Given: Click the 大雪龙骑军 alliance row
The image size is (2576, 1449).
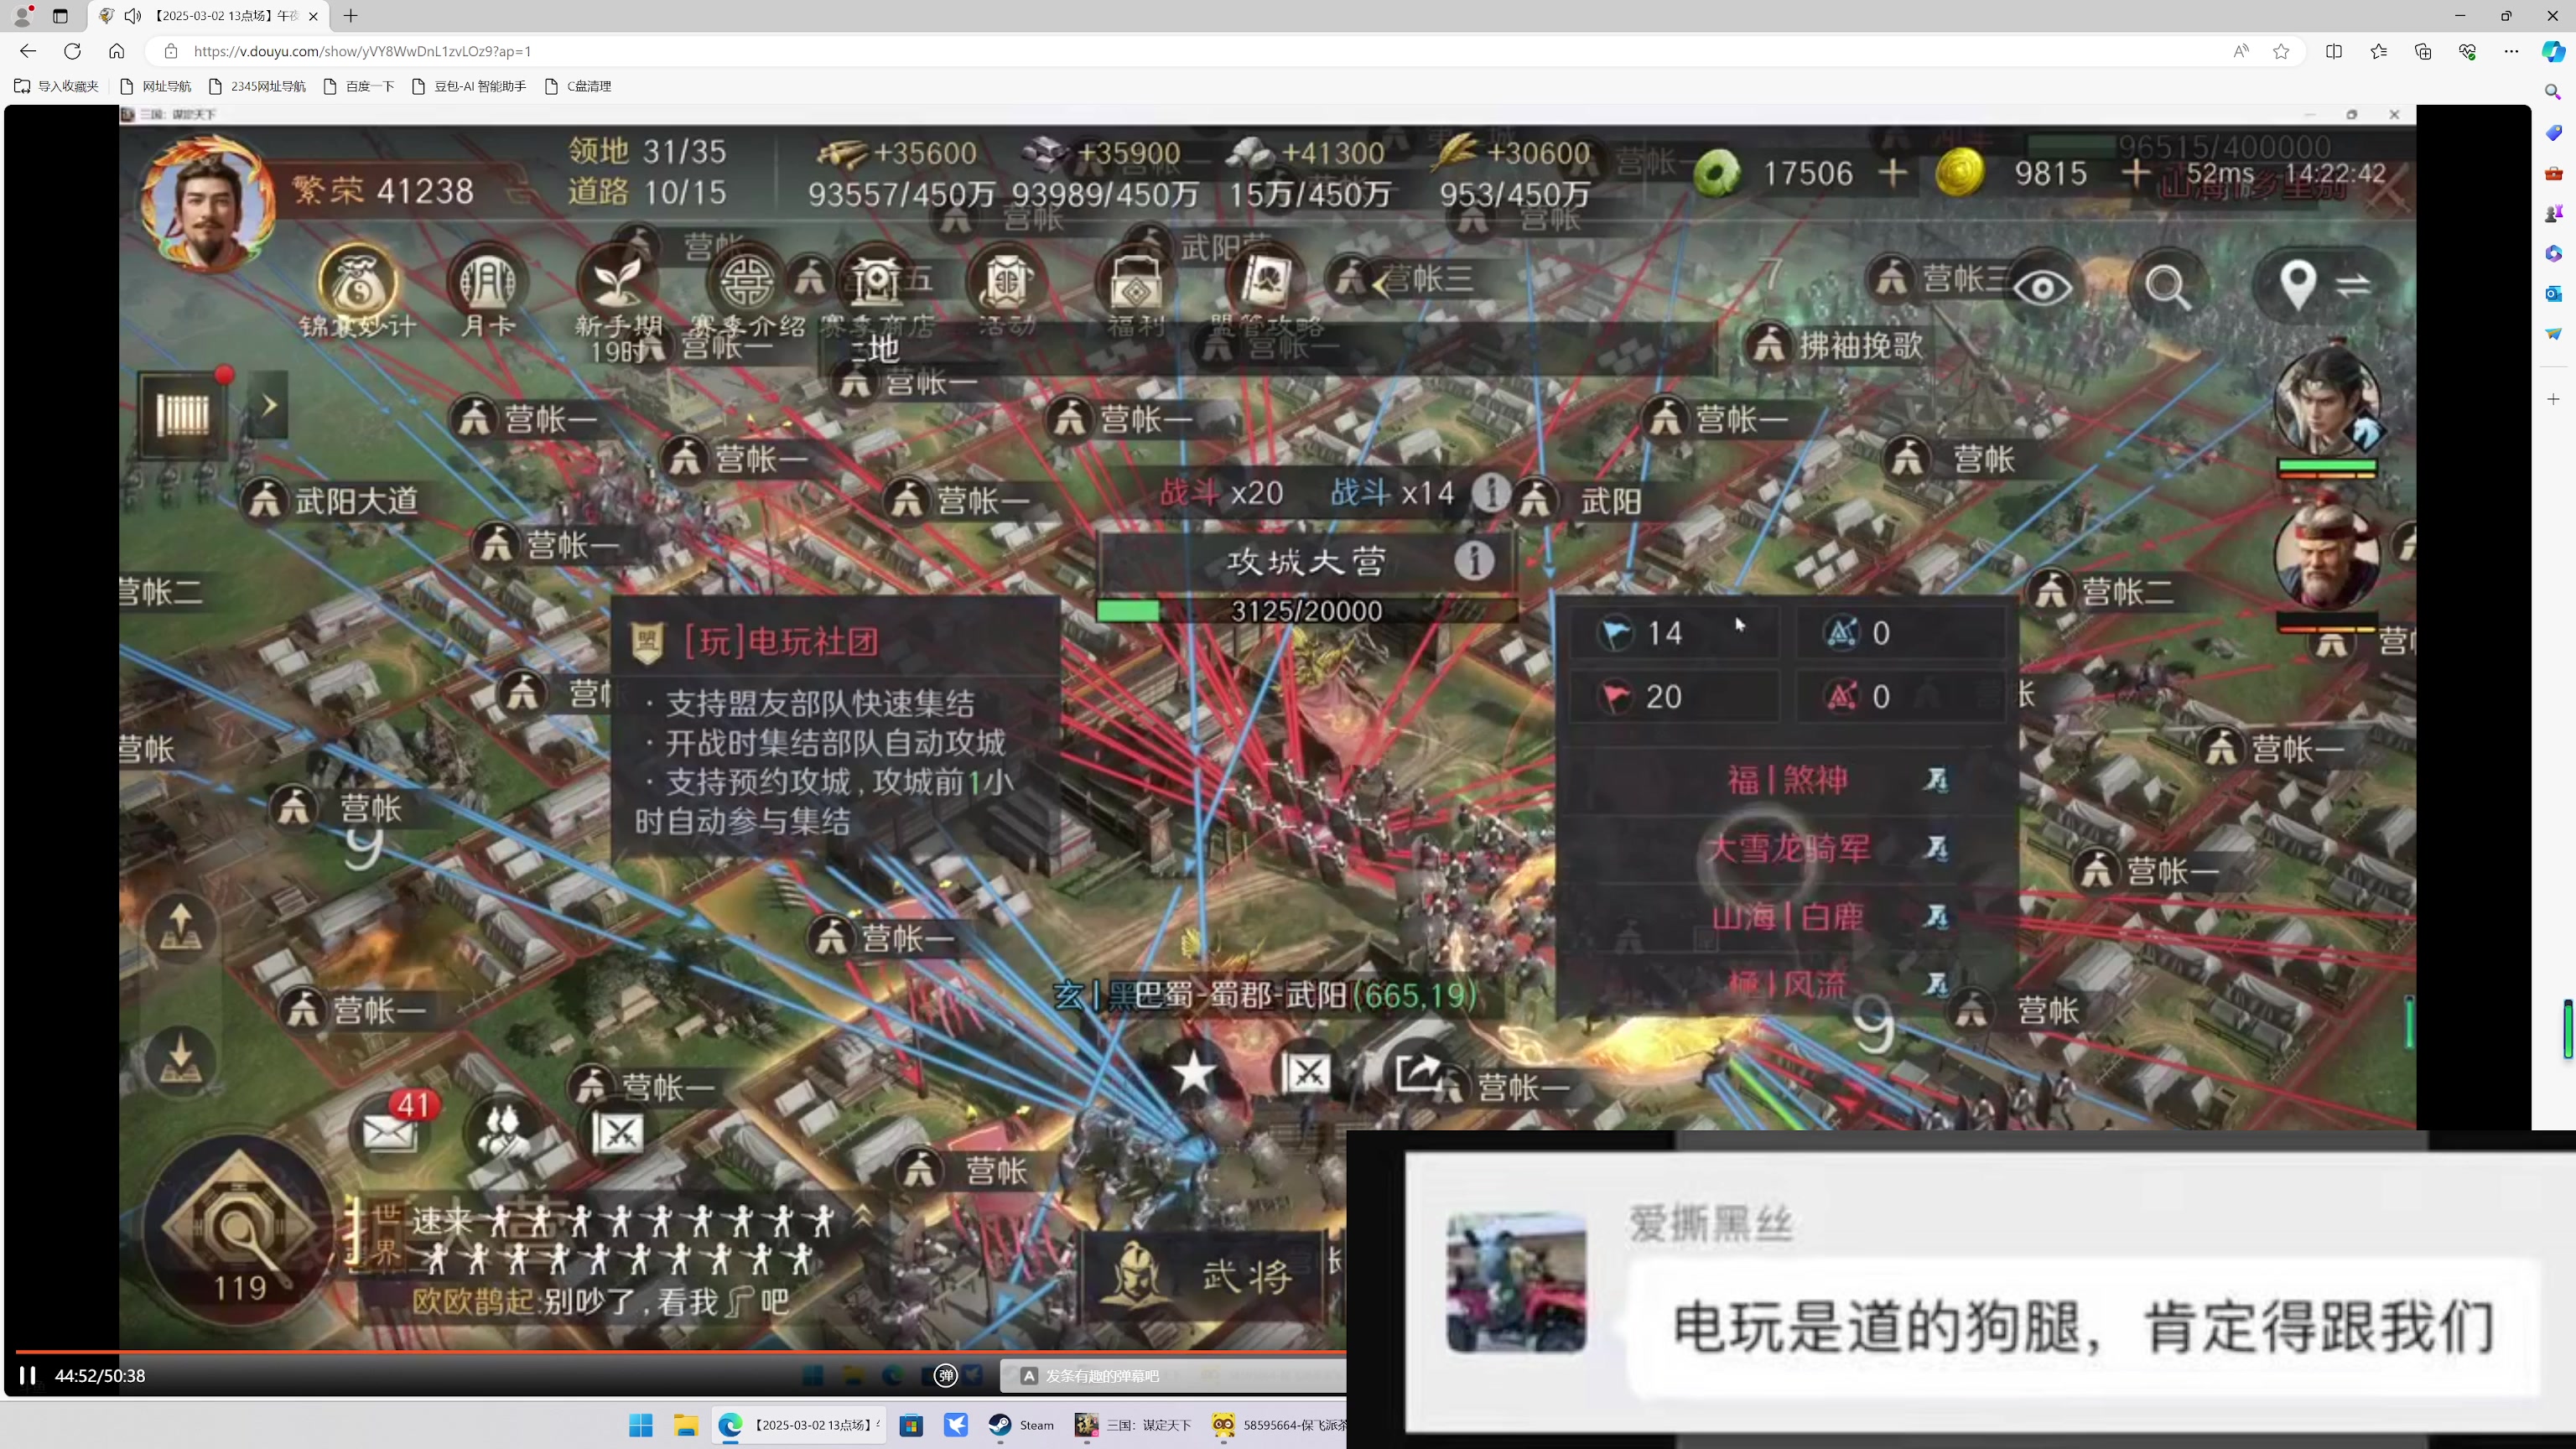Looking at the screenshot, I should (x=1786, y=848).
